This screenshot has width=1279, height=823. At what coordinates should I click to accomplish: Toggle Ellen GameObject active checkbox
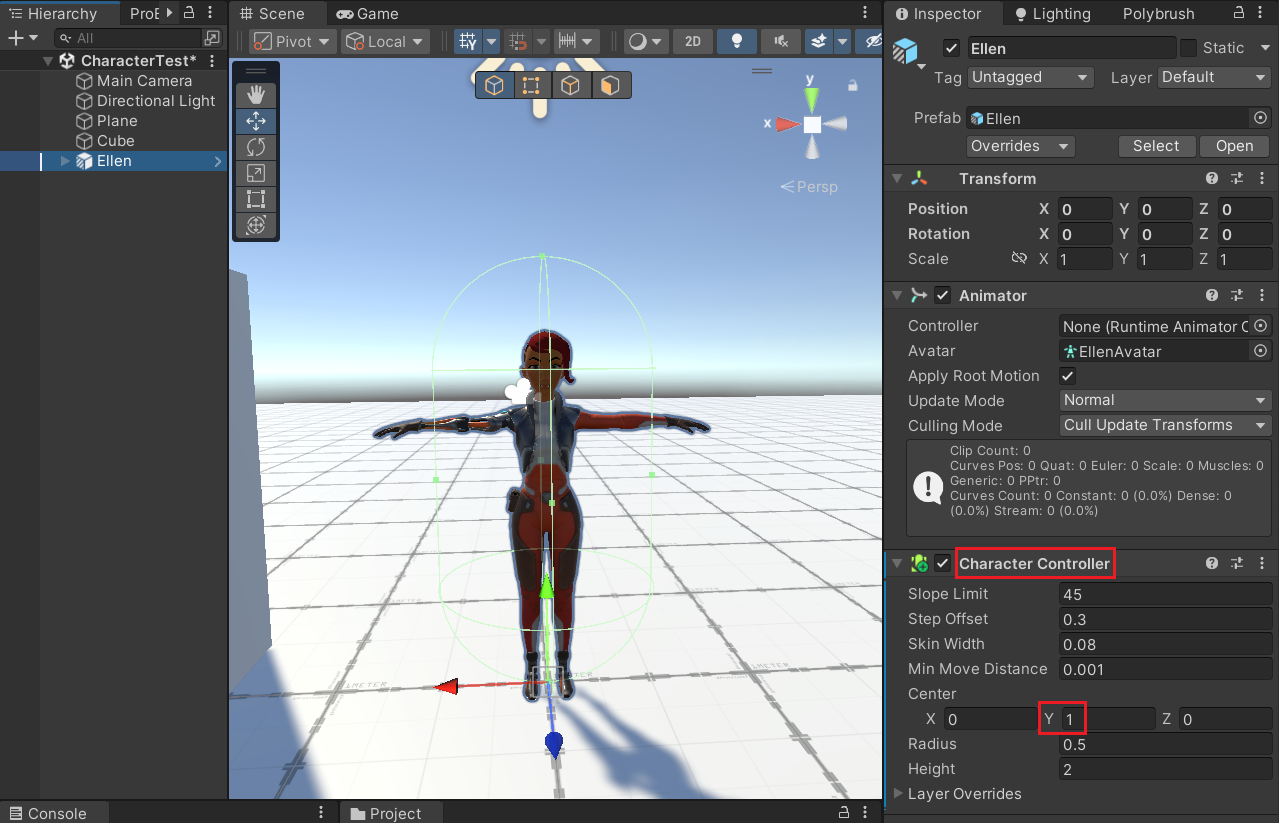point(951,48)
